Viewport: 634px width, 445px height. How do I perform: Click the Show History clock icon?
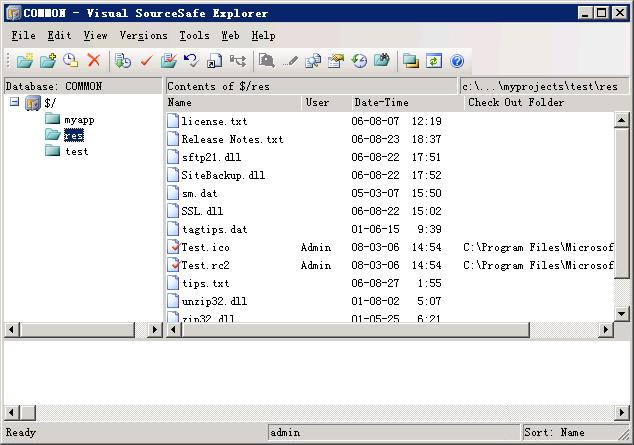[x=359, y=61]
